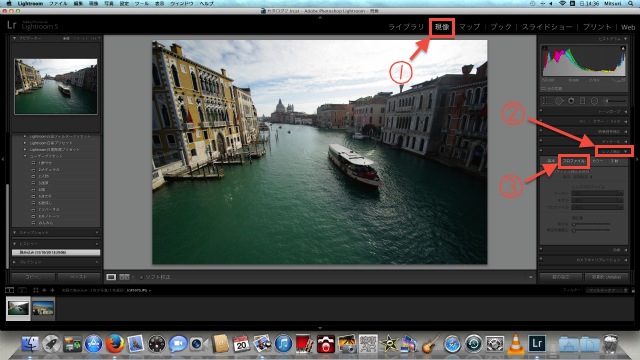The height and width of the screenshot is (360, 640).
Task: Toggle shadow clipping indicator on histogram
Action: (544, 48)
